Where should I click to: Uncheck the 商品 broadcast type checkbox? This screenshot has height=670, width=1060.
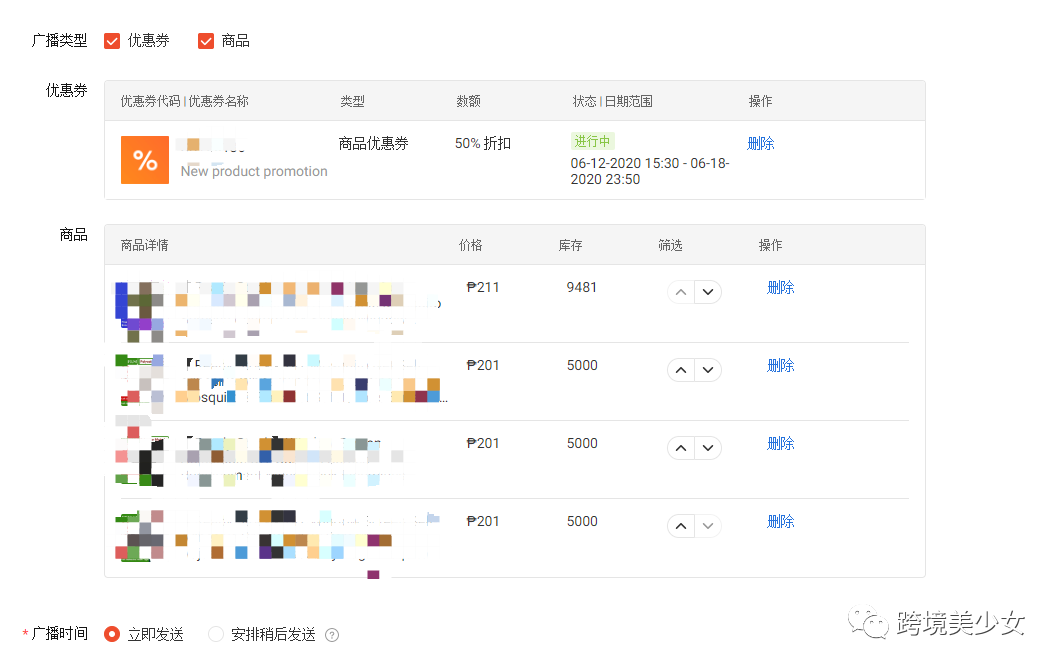pos(206,41)
